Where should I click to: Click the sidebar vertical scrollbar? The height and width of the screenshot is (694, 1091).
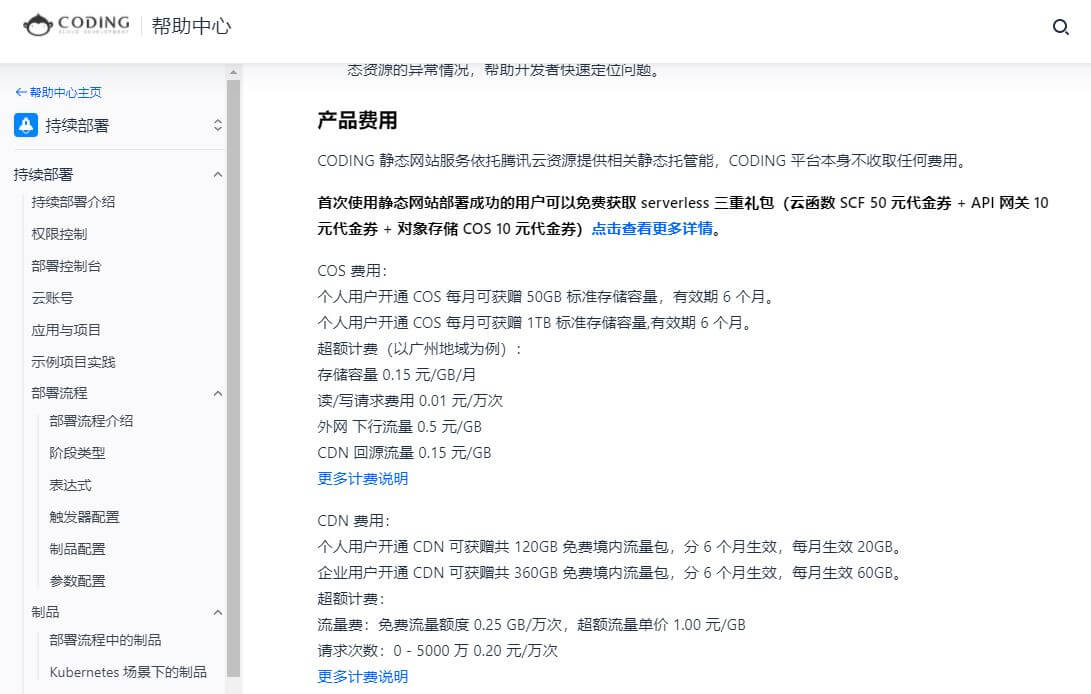(233, 380)
